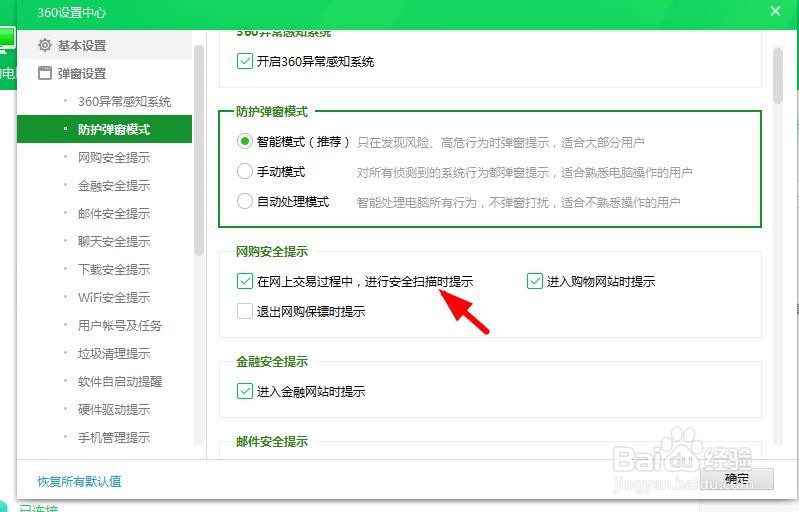
Task: Go to 网购安全提示 in sidebar
Action: (114, 157)
